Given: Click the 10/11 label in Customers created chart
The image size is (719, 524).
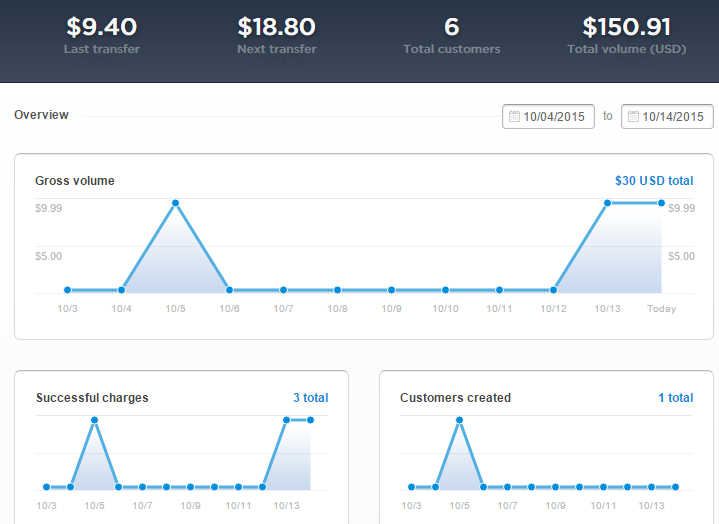Looking at the screenshot, I should [x=603, y=505].
